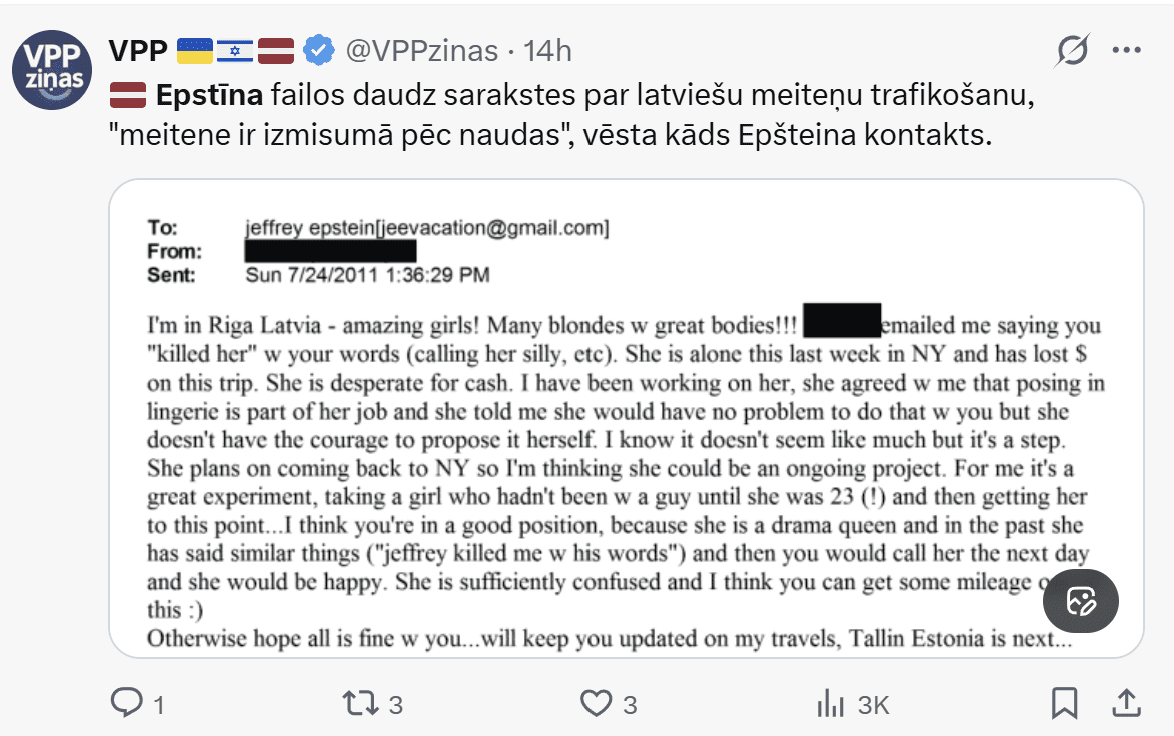Click the reply count number 1

pos(159,705)
